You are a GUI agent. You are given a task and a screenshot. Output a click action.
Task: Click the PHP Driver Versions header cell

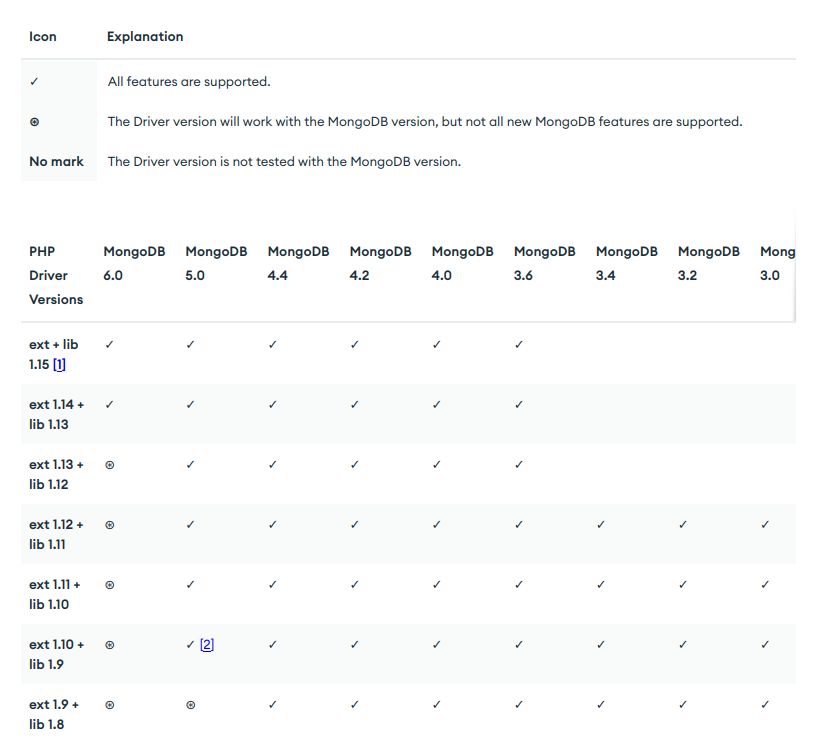pyautogui.click(x=56, y=275)
